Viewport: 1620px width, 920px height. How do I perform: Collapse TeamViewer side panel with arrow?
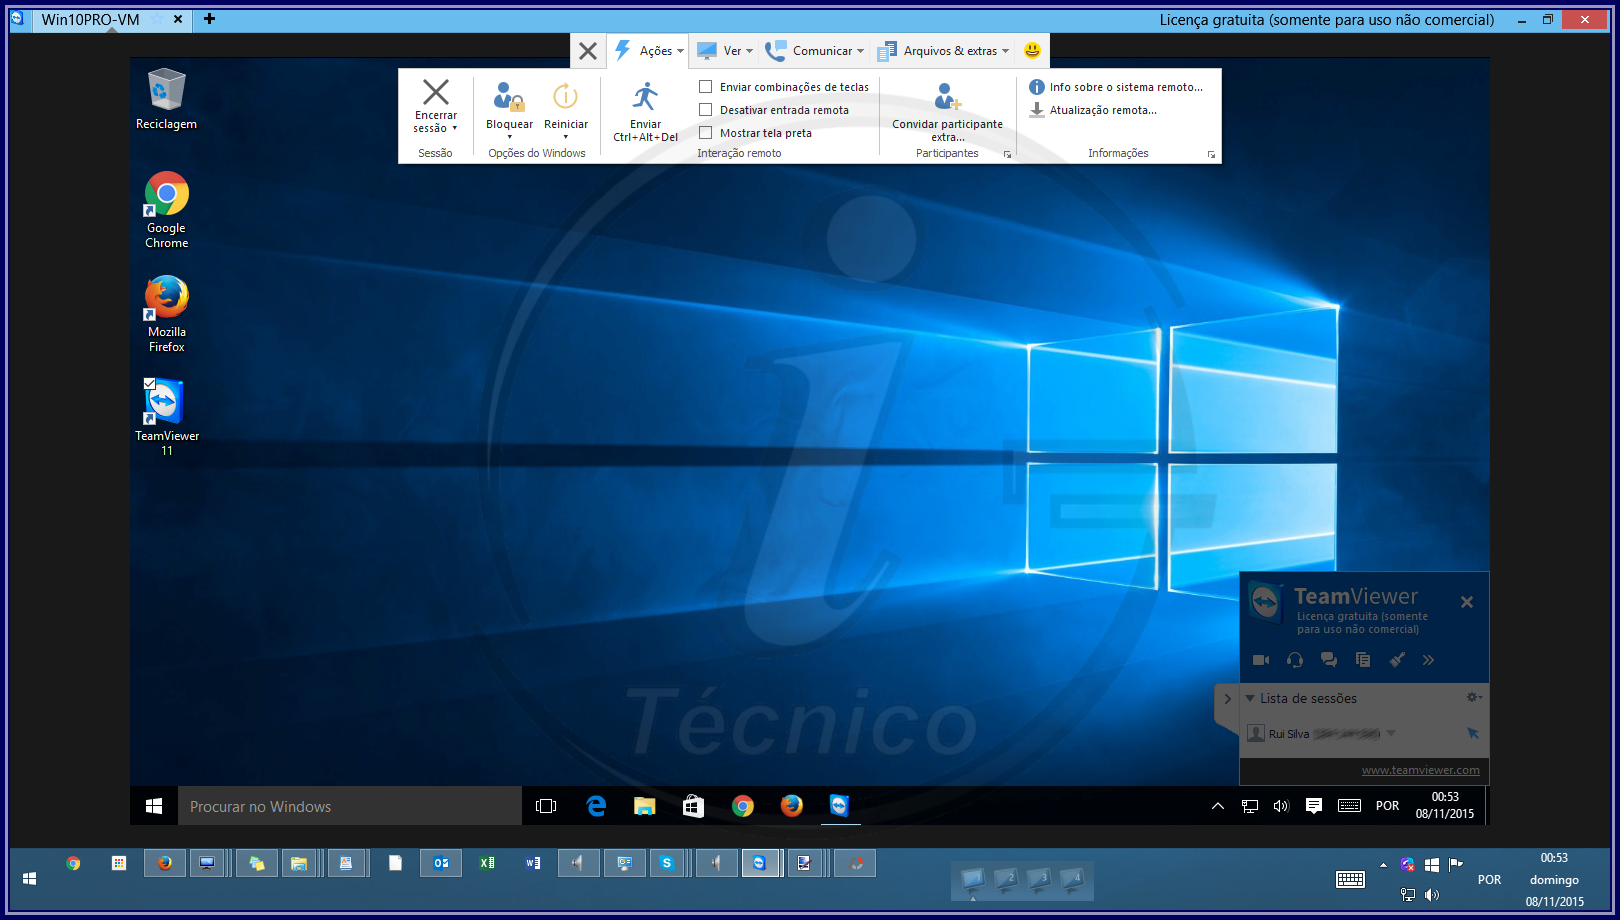1227,699
